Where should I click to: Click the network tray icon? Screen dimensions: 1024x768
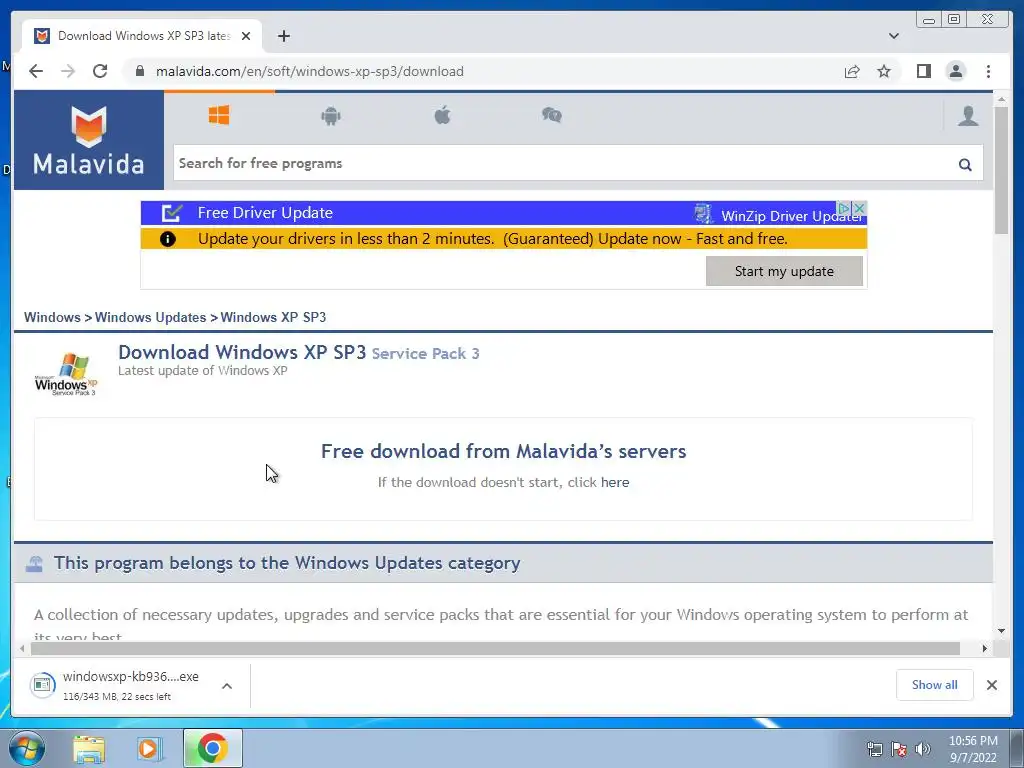click(874, 749)
